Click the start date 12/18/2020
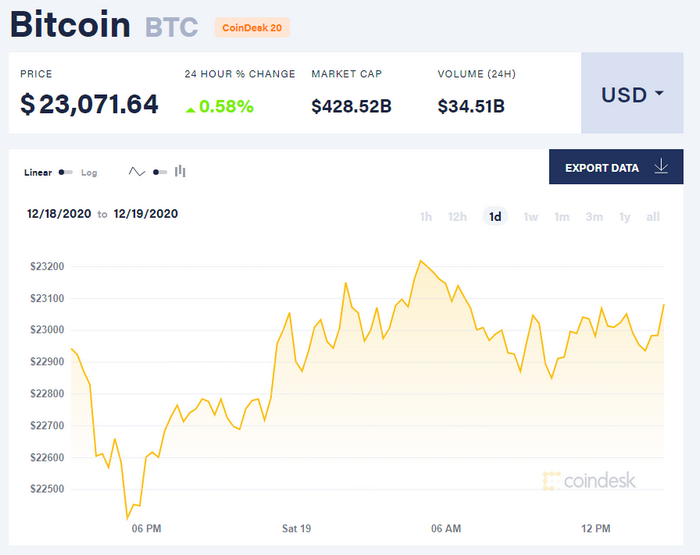 (x=58, y=214)
